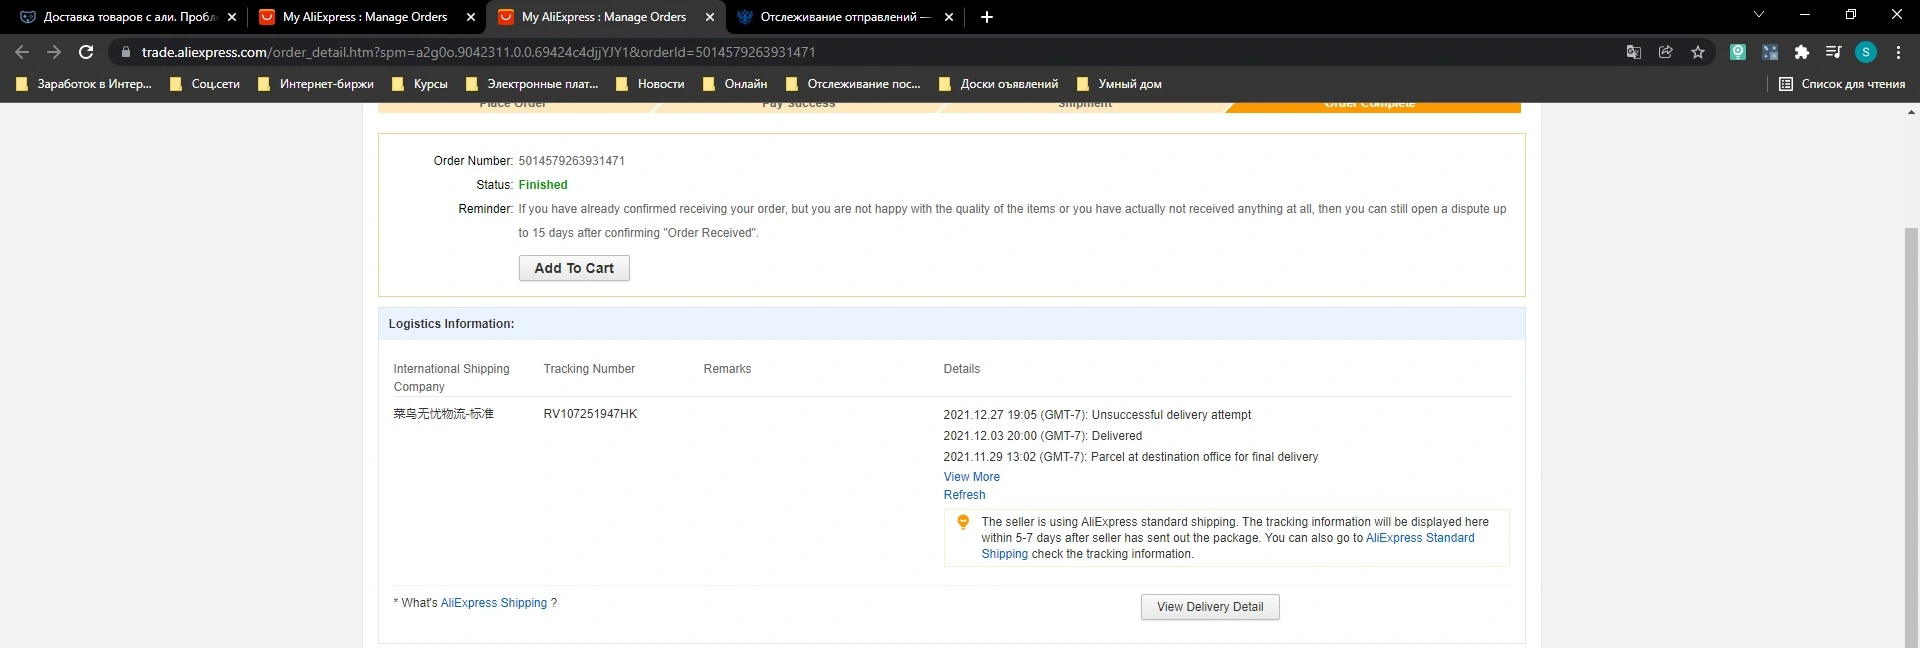The image size is (1920, 648).
Task: Open a new tab with the plus icon
Action: pyautogui.click(x=987, y=17)
